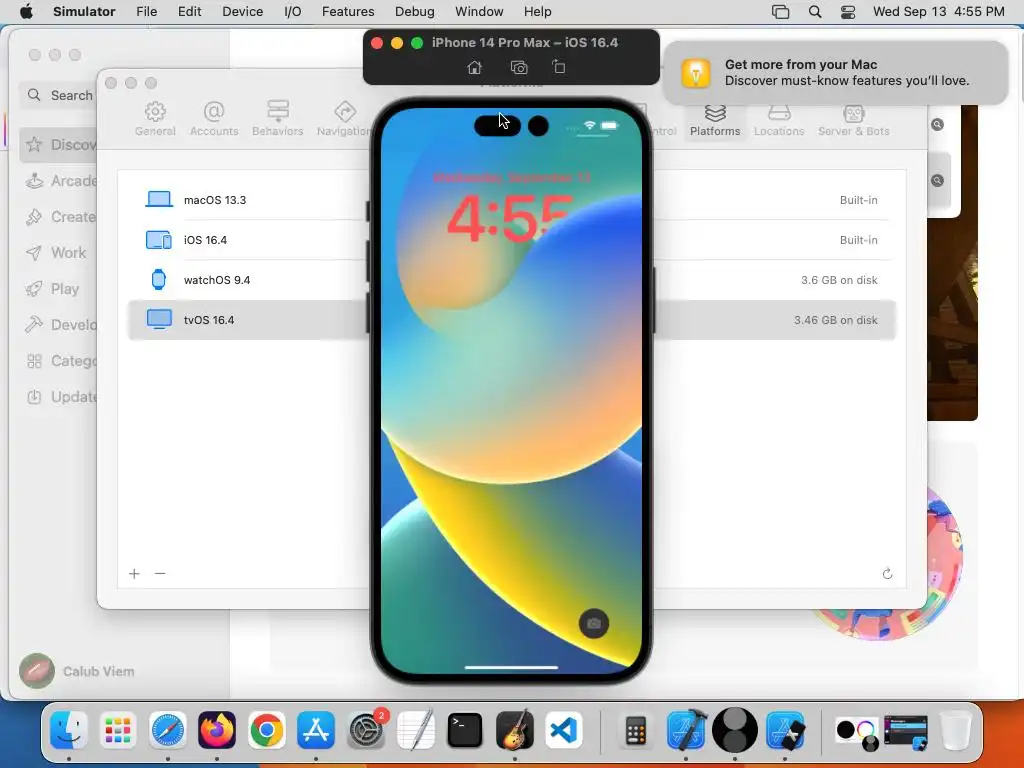1024x768 pixels.
Task: Select the watchOS 9.4 platform row
Action: click(511, 280)
